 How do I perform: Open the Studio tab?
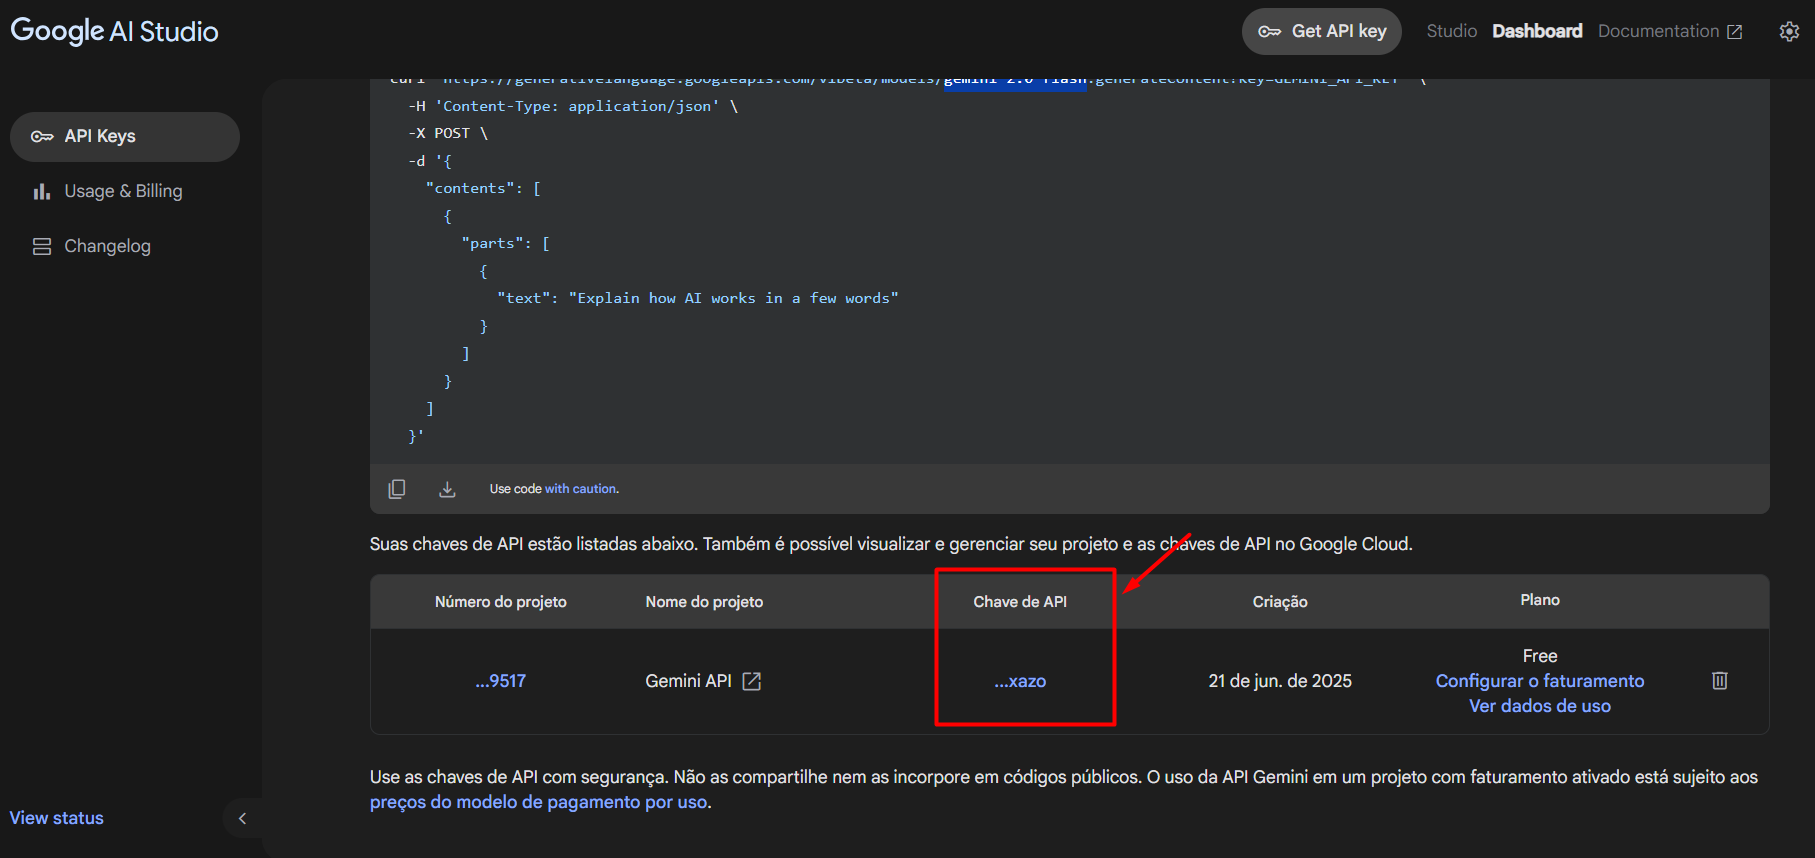point(1451,31)
